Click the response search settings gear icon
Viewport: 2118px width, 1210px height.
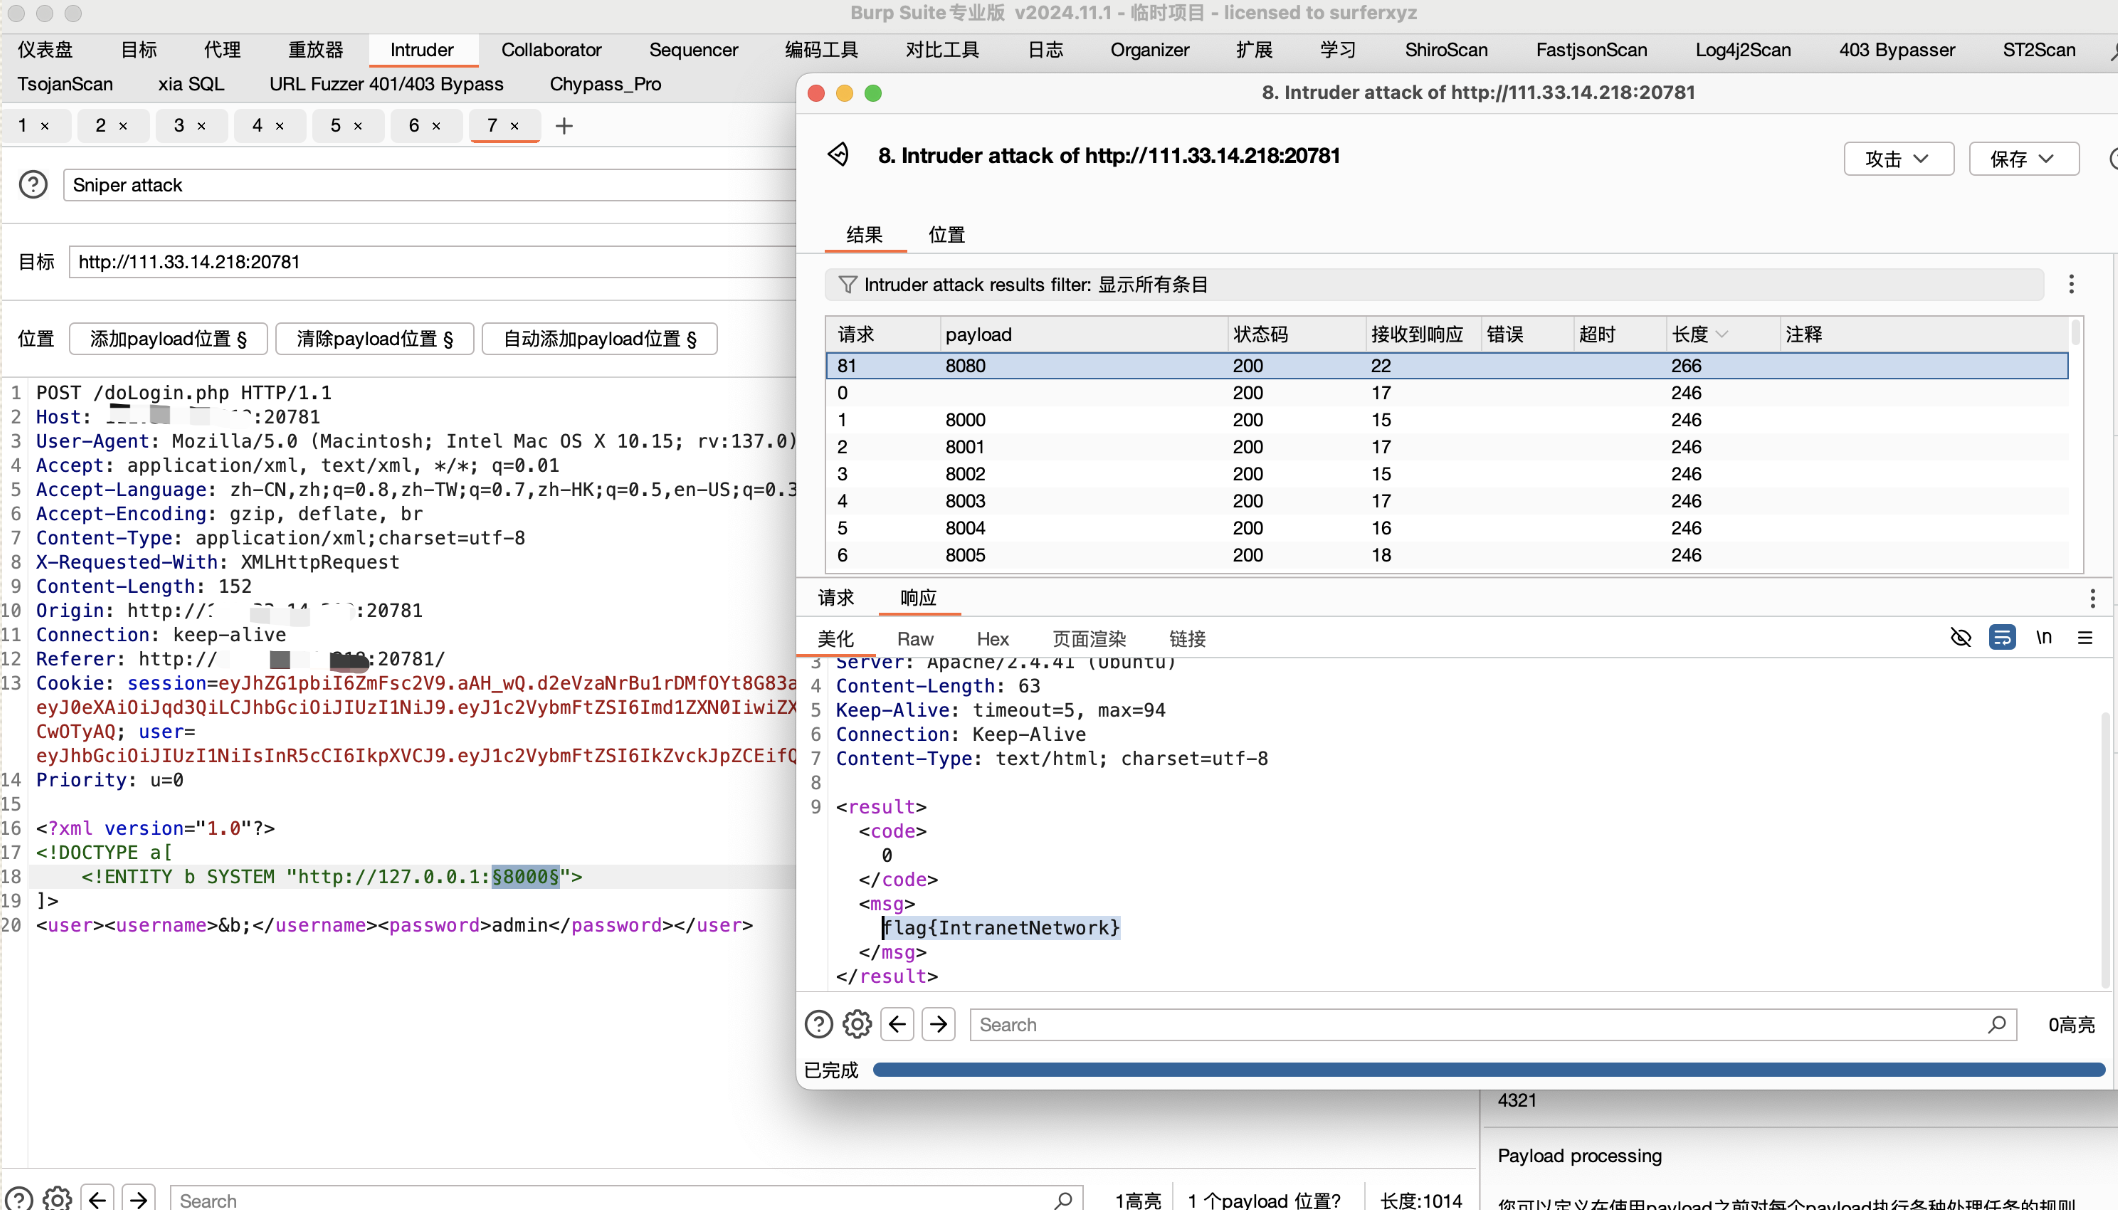coord(857,1024)
